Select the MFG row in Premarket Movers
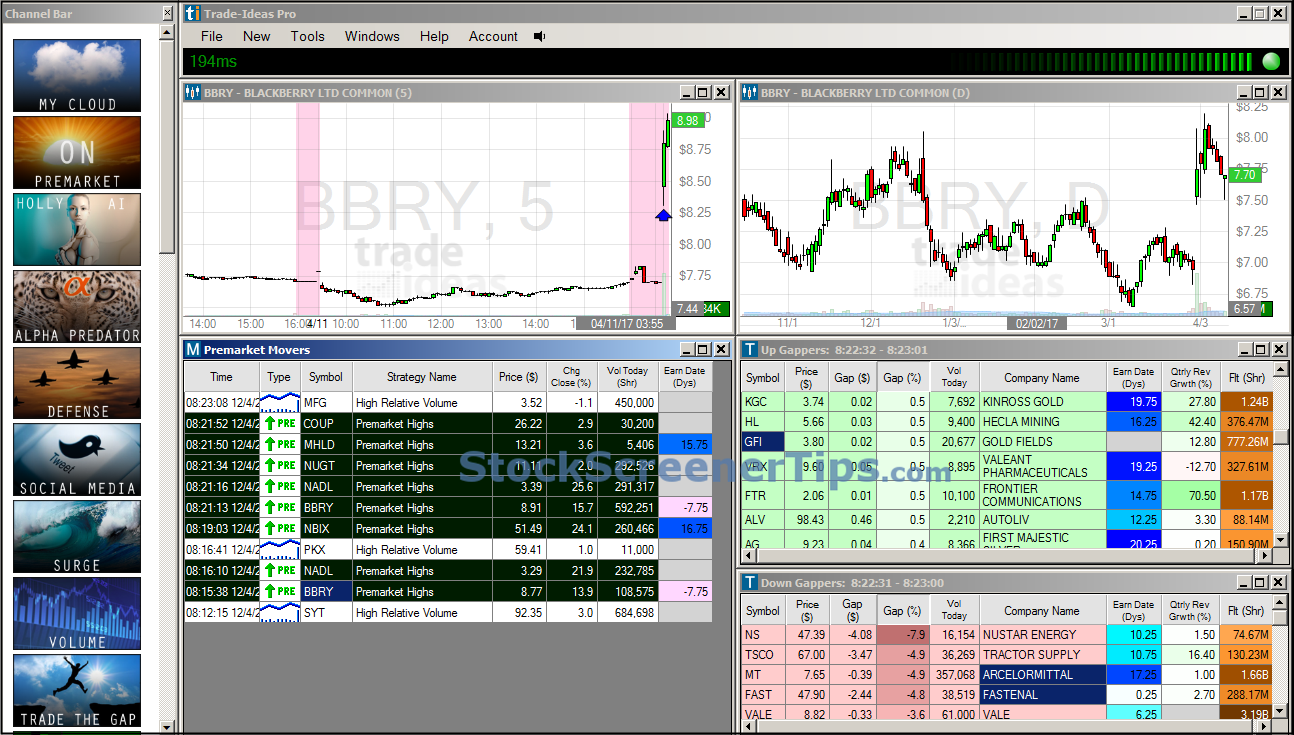1294x735 pixels. [x=448, y=403]
